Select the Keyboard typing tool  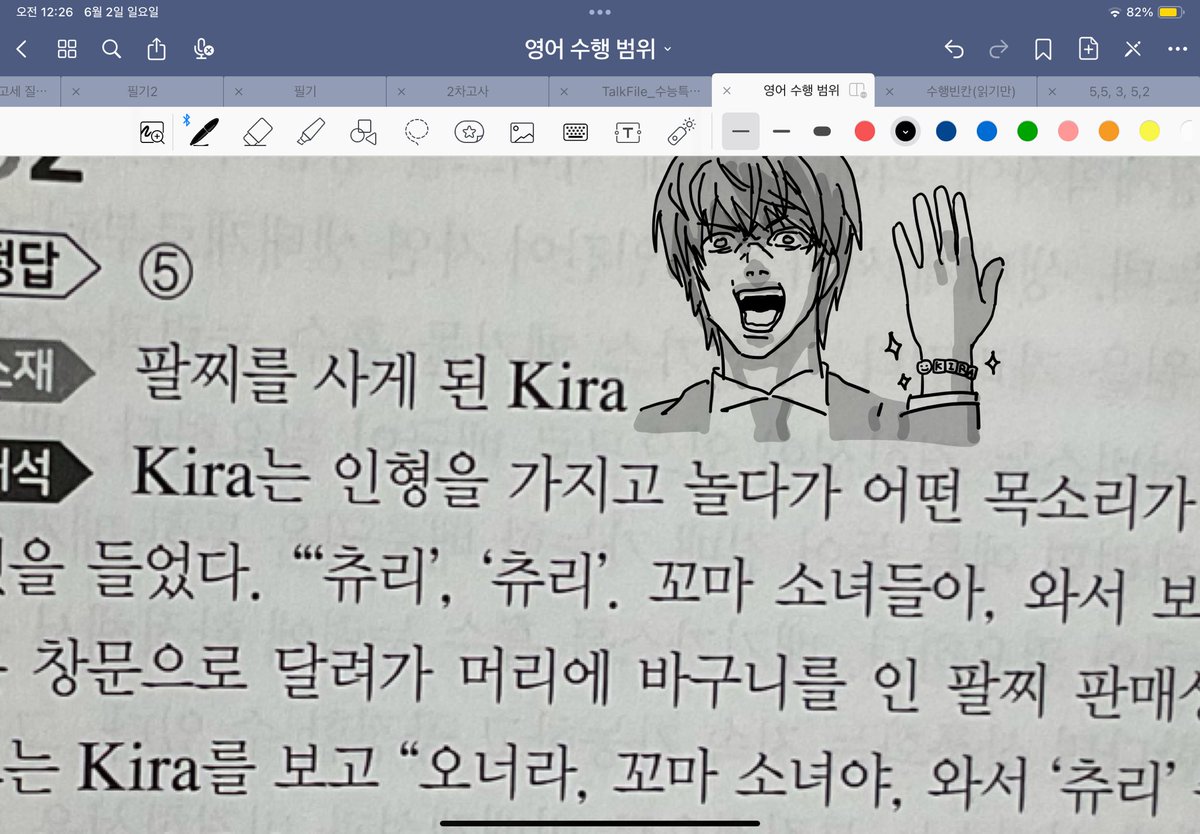pos(575,132)
